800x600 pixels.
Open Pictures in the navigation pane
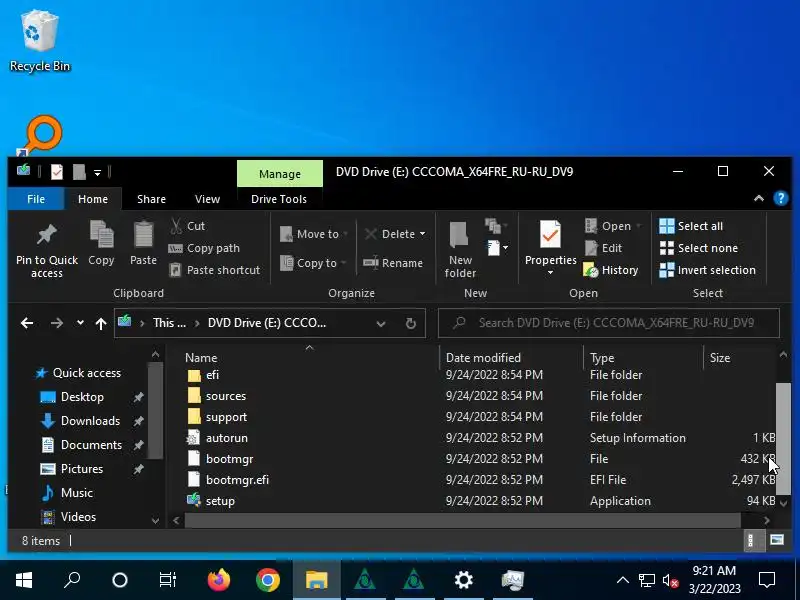tap(82, 469)
